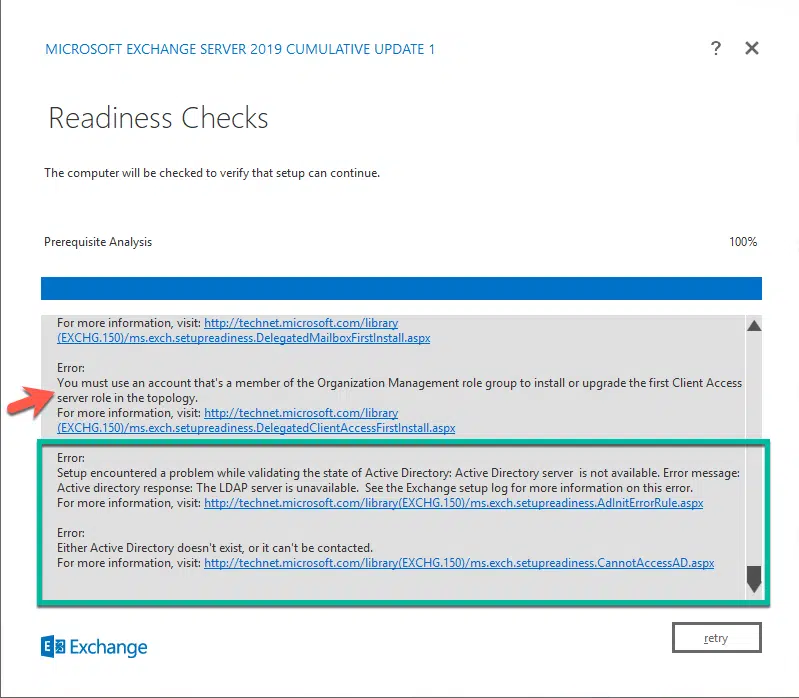The width and height of the screenshot is (799, 698).
Task: Open the DelegatedClientAccessFirstInstall.aspx link
Action: (256, 420)
